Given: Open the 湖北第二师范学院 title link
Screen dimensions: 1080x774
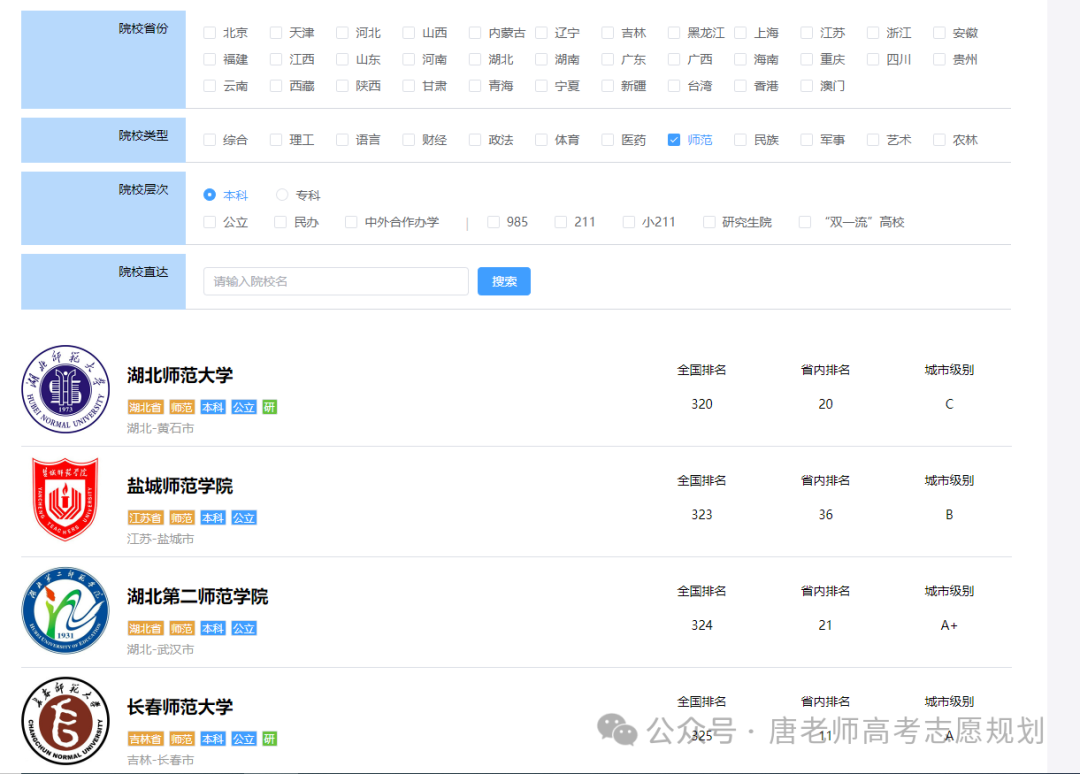Looking at the screenshot, I should pos(198,596).
